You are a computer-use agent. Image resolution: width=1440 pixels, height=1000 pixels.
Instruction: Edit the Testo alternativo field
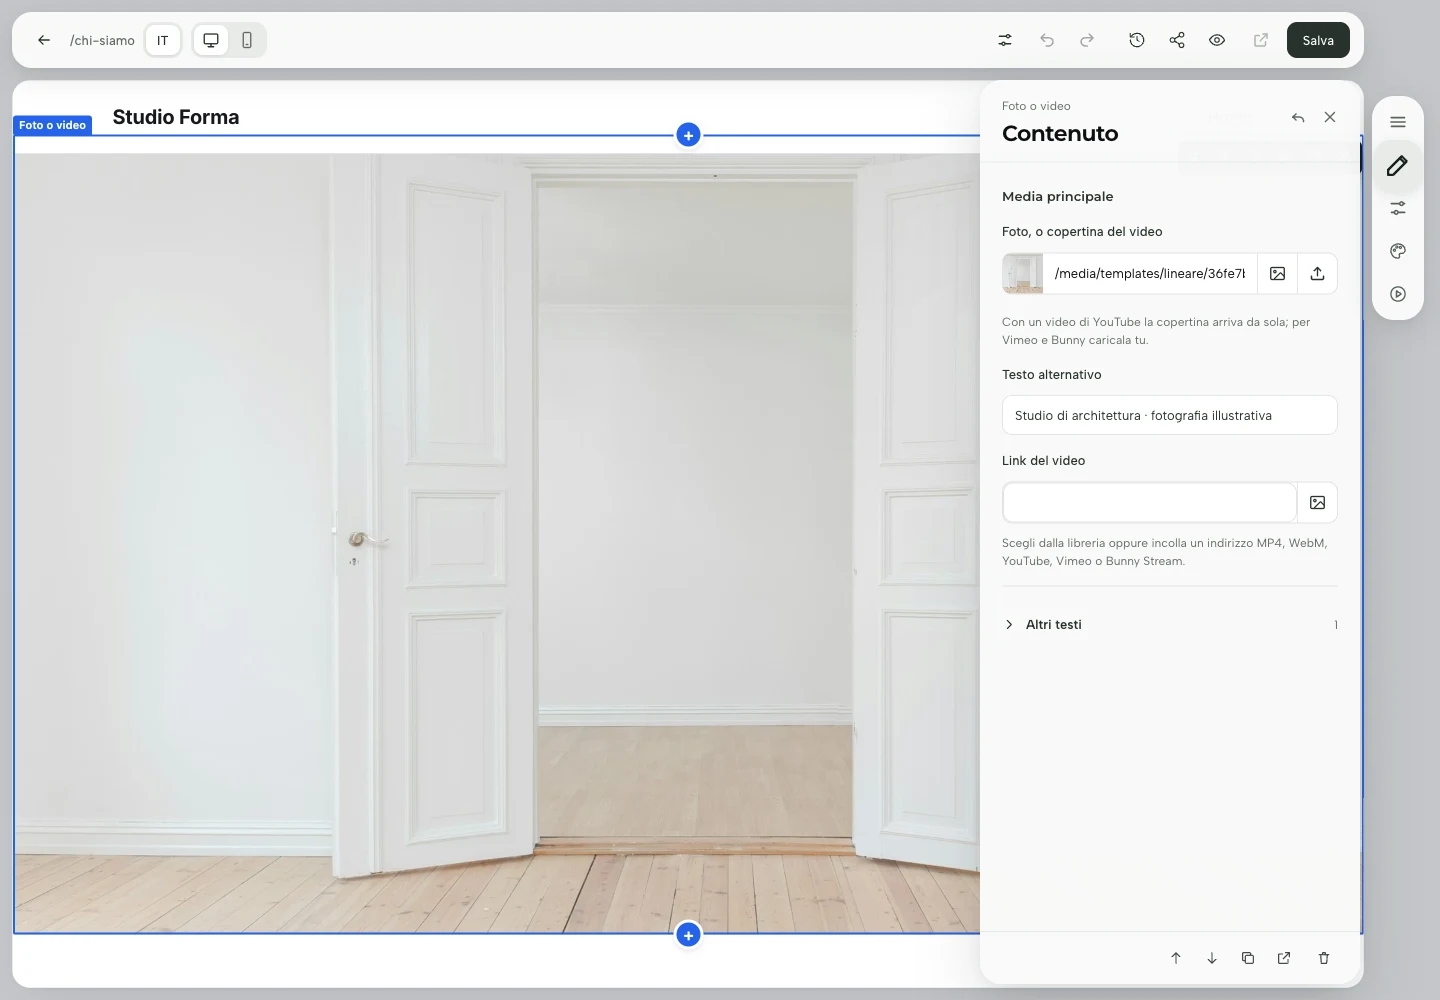coord(1170,415)
